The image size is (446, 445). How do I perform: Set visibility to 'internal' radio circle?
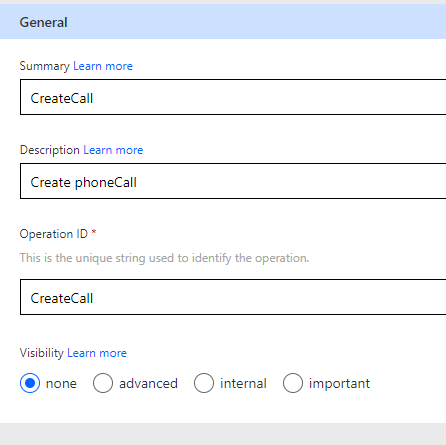tap(204, 383)
